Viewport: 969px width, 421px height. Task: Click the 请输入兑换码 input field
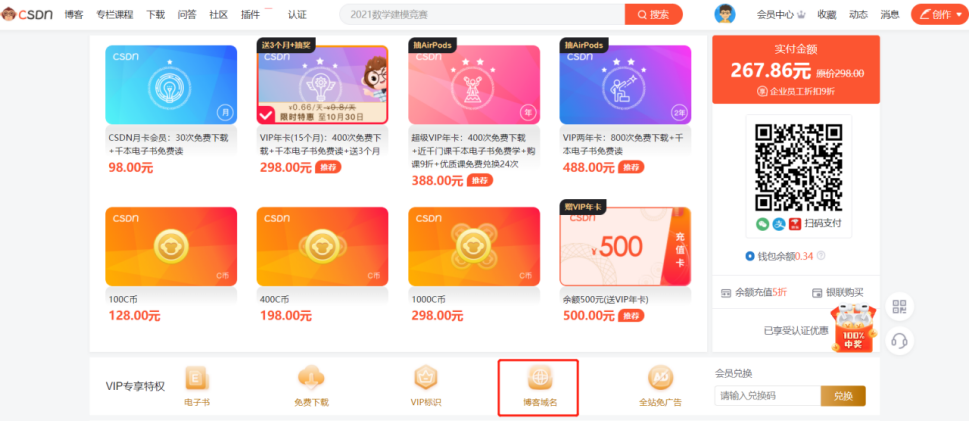[x=767, y=396]
